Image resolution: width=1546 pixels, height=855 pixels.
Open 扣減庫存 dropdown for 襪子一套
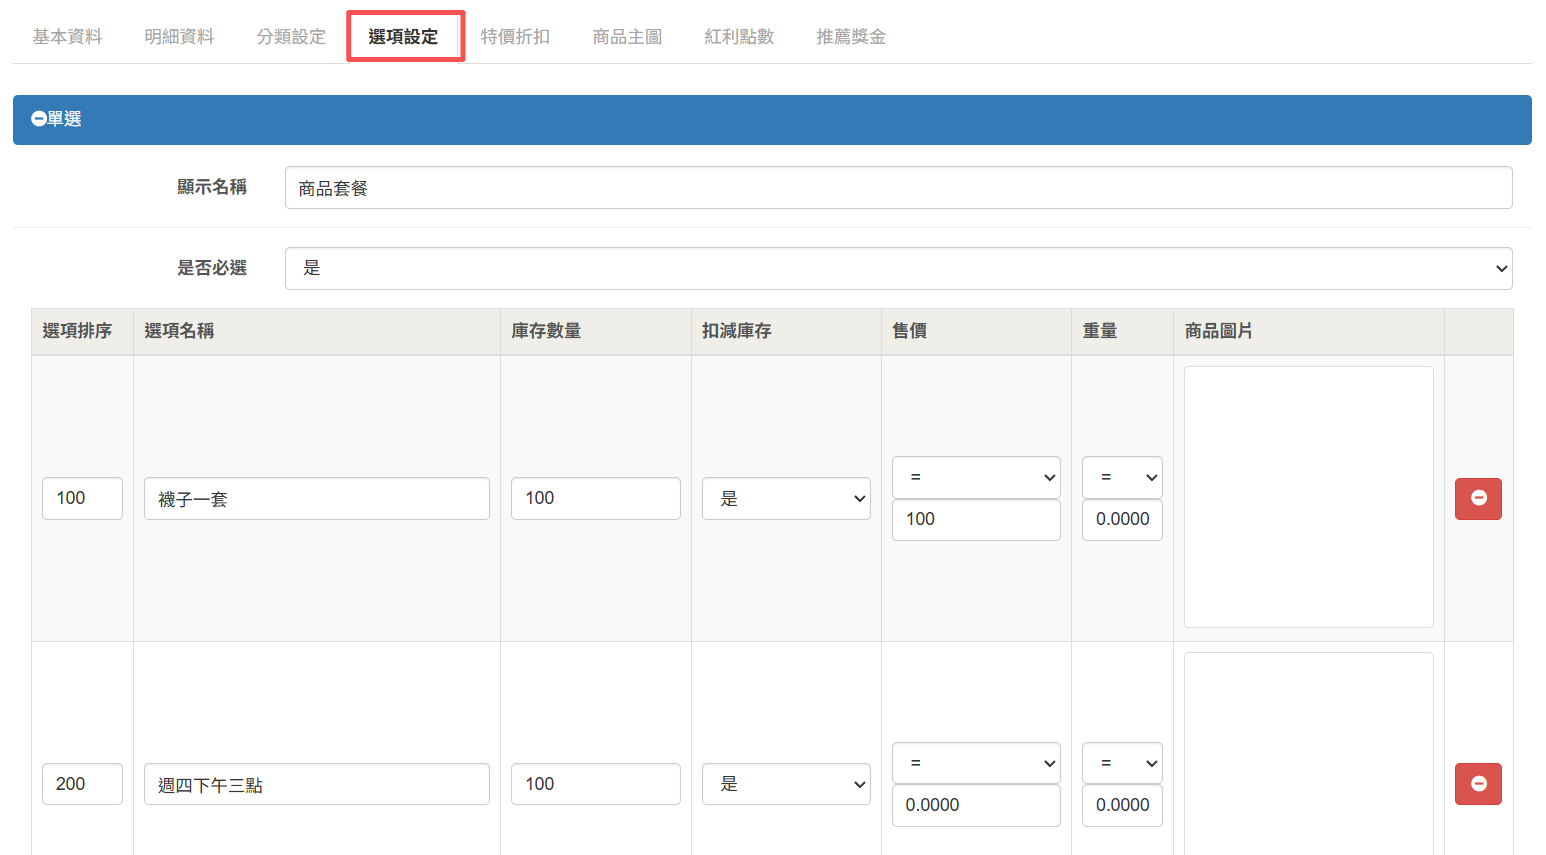click(x=786, y=498)
